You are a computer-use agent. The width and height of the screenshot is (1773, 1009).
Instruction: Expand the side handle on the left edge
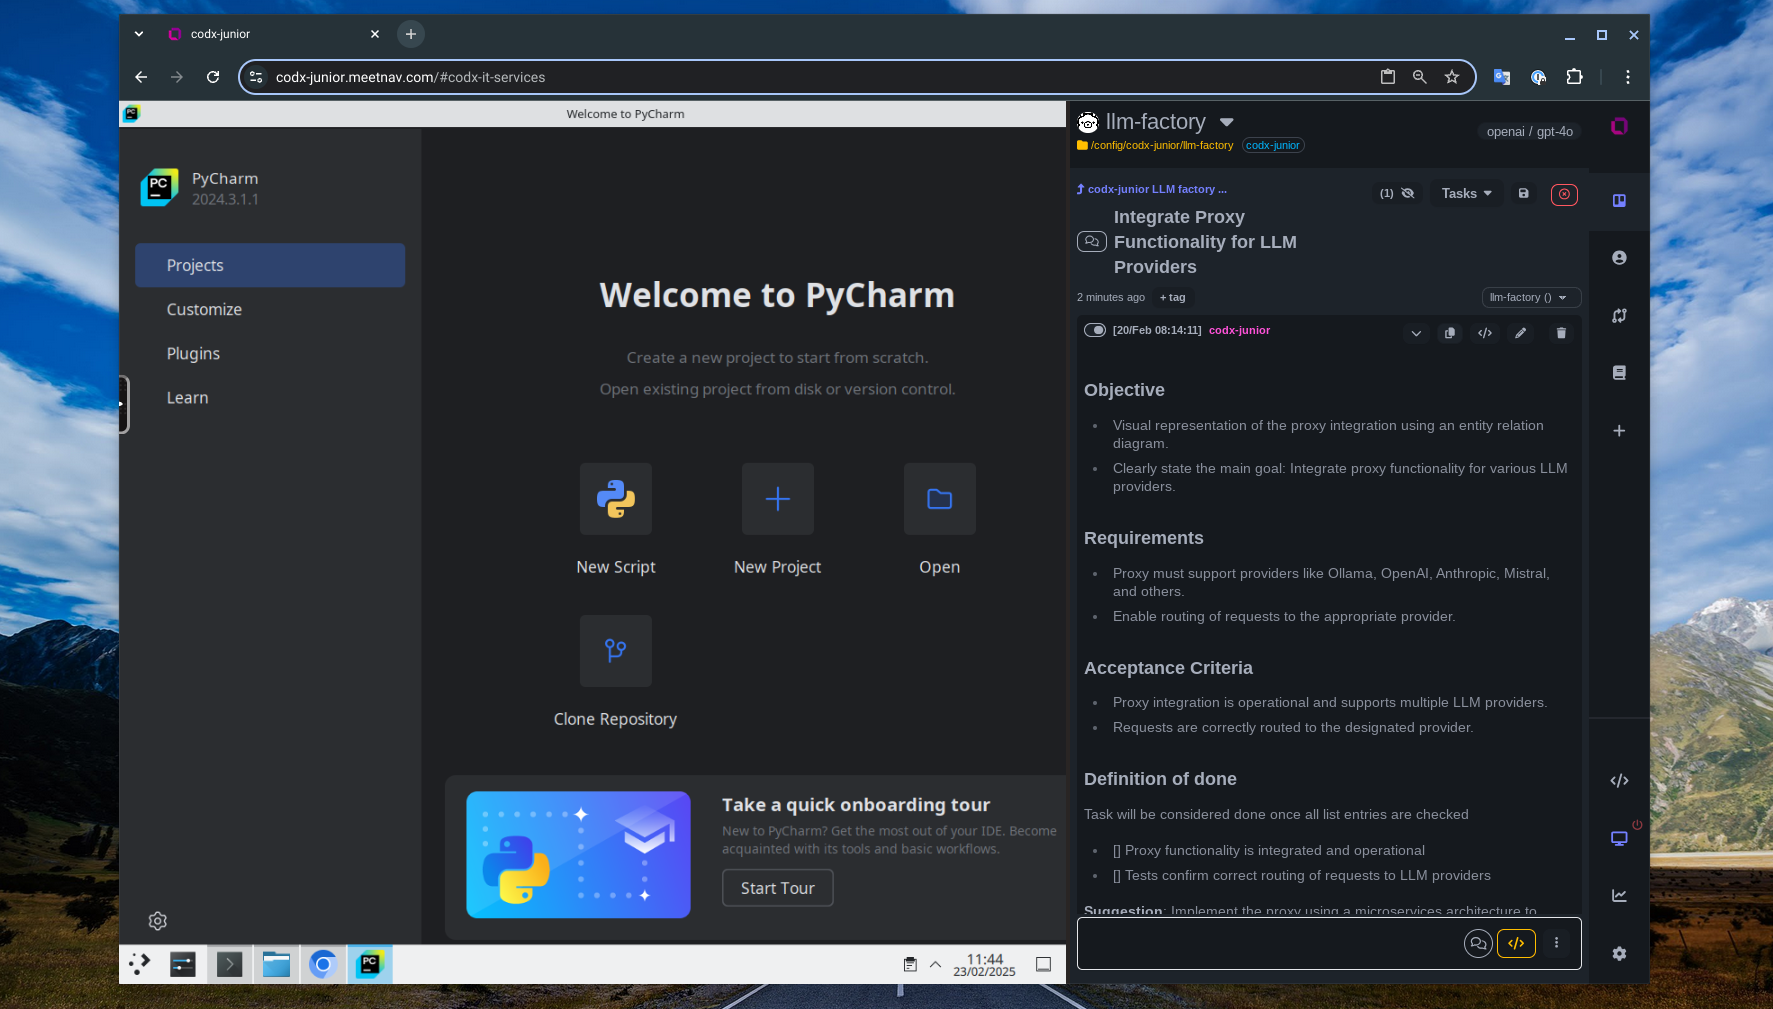coord(123,404)
